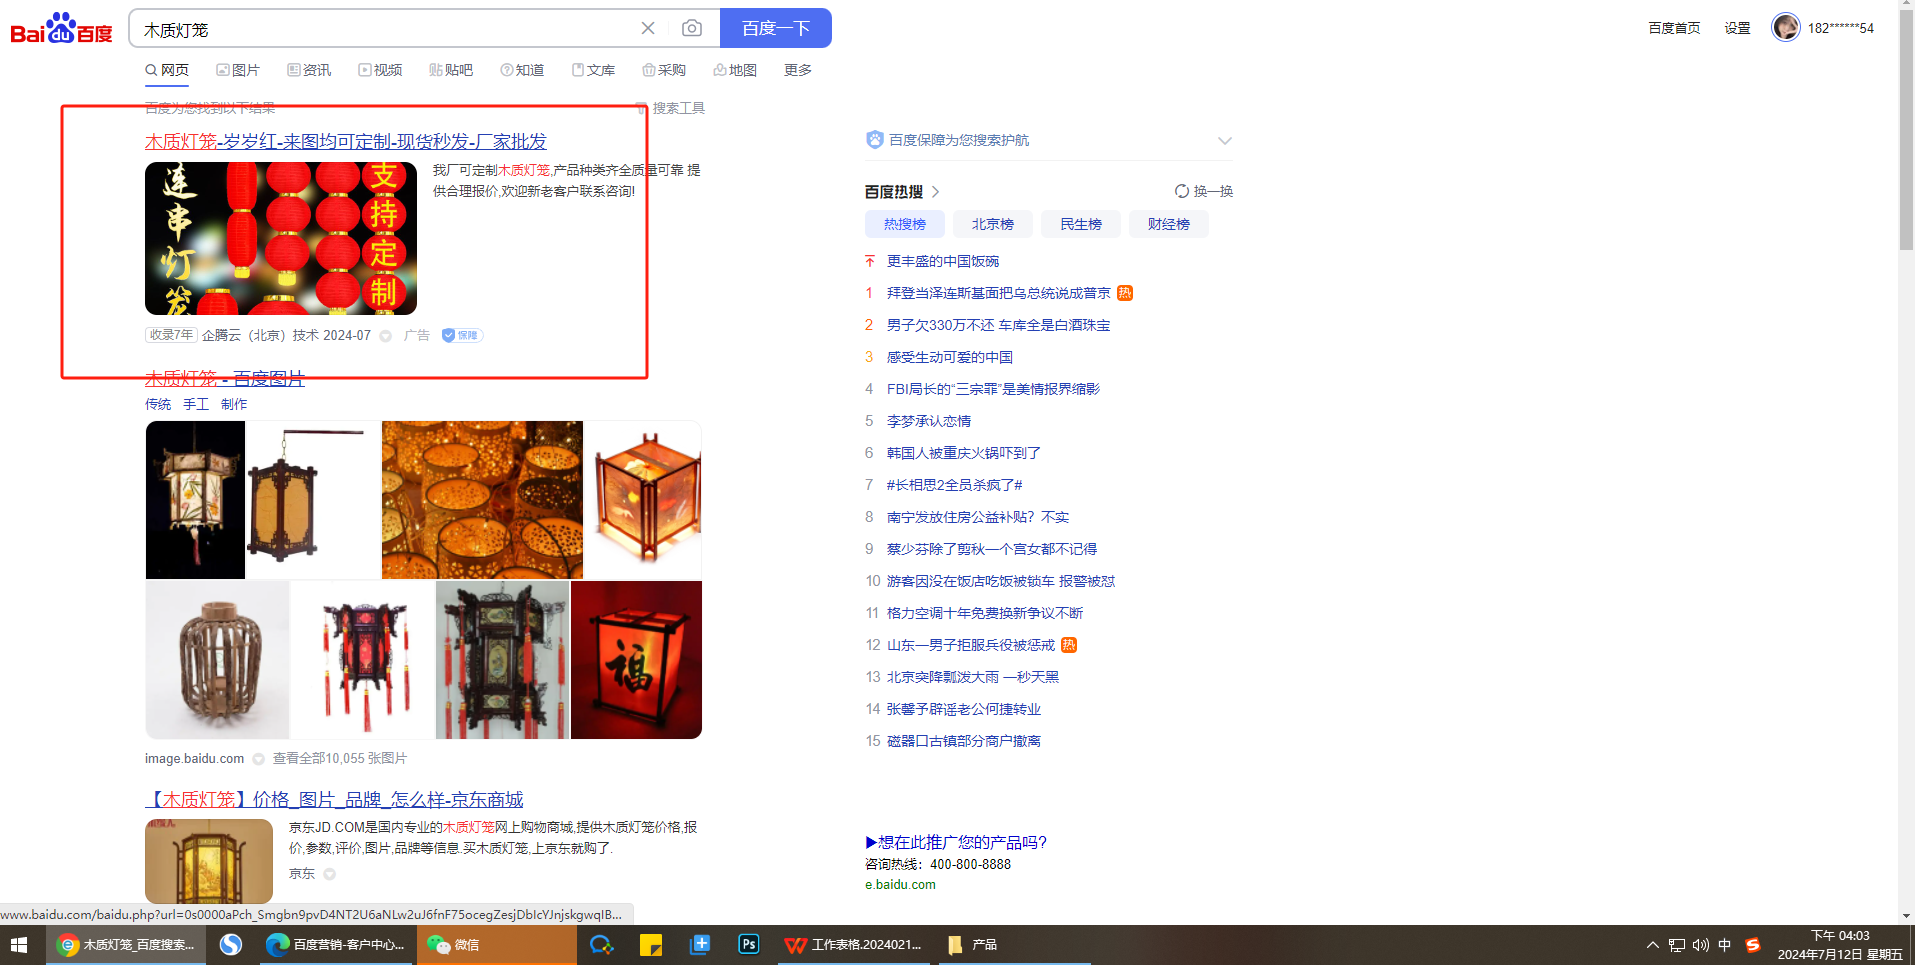Switch to the 资讯 tab
Viewport: 1915px width, 965px height.
click(309, 70)
